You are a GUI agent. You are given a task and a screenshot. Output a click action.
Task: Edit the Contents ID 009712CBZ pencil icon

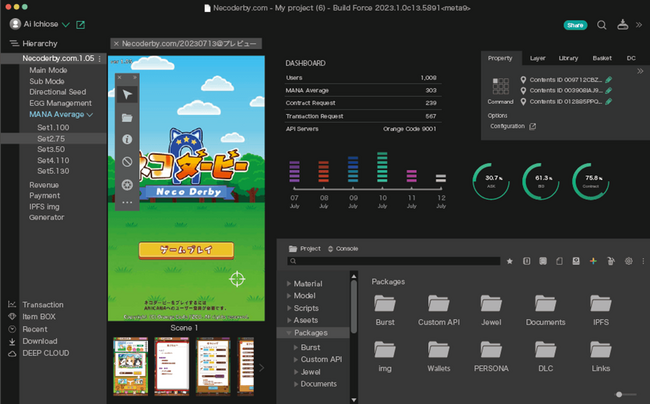click(609, 80)
